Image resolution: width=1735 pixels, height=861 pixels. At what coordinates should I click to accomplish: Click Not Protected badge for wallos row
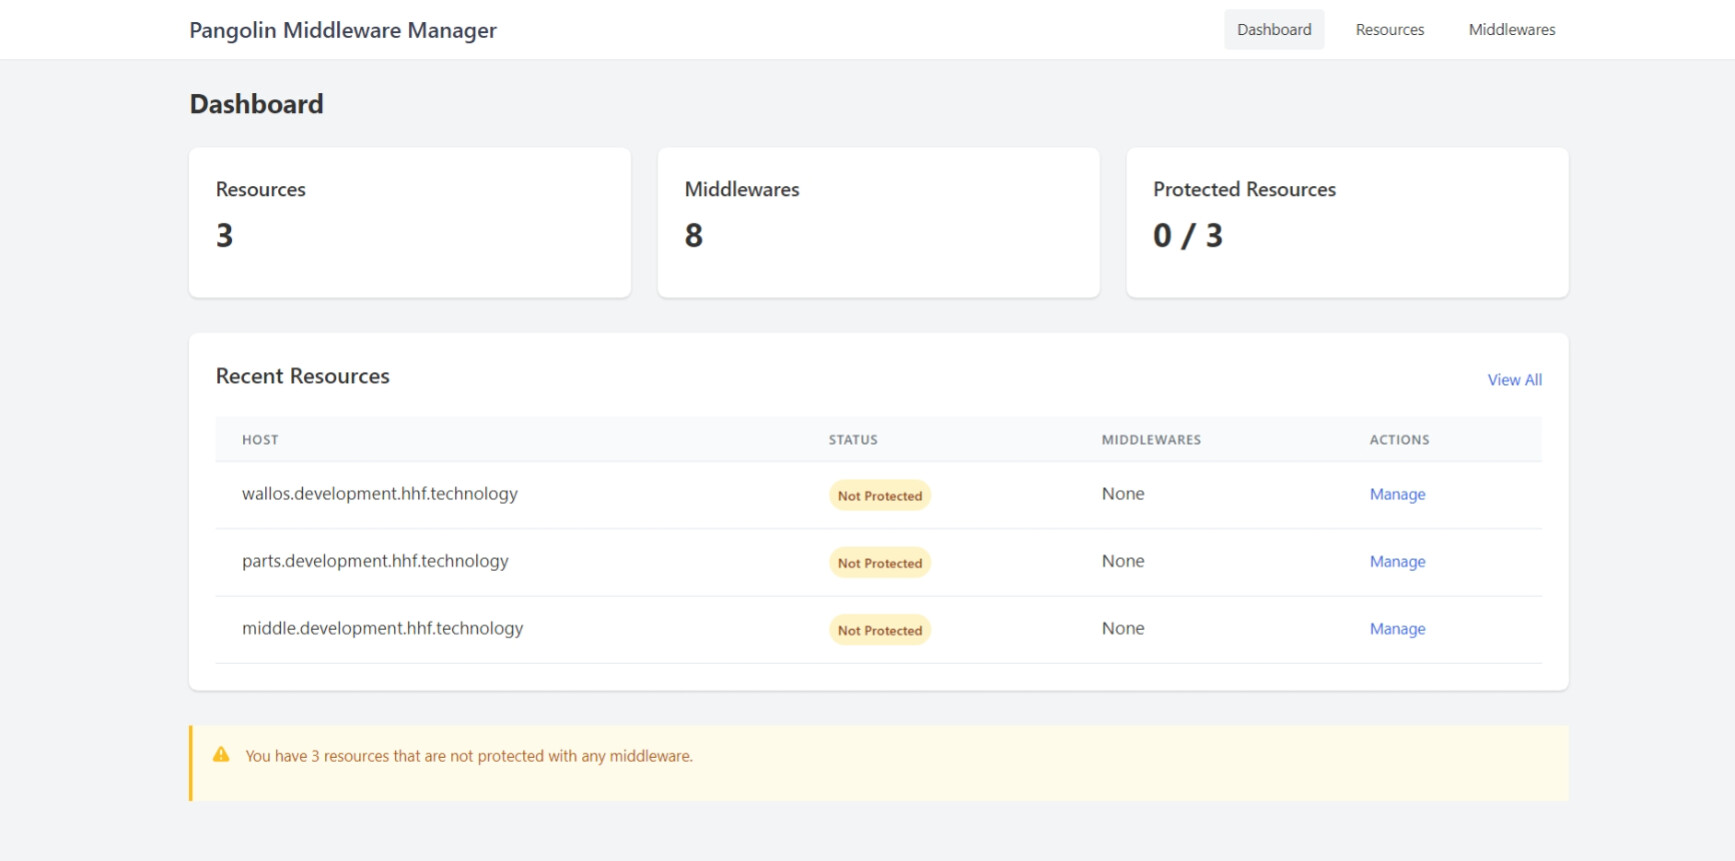pyautogui.click(x=880, y=496)
